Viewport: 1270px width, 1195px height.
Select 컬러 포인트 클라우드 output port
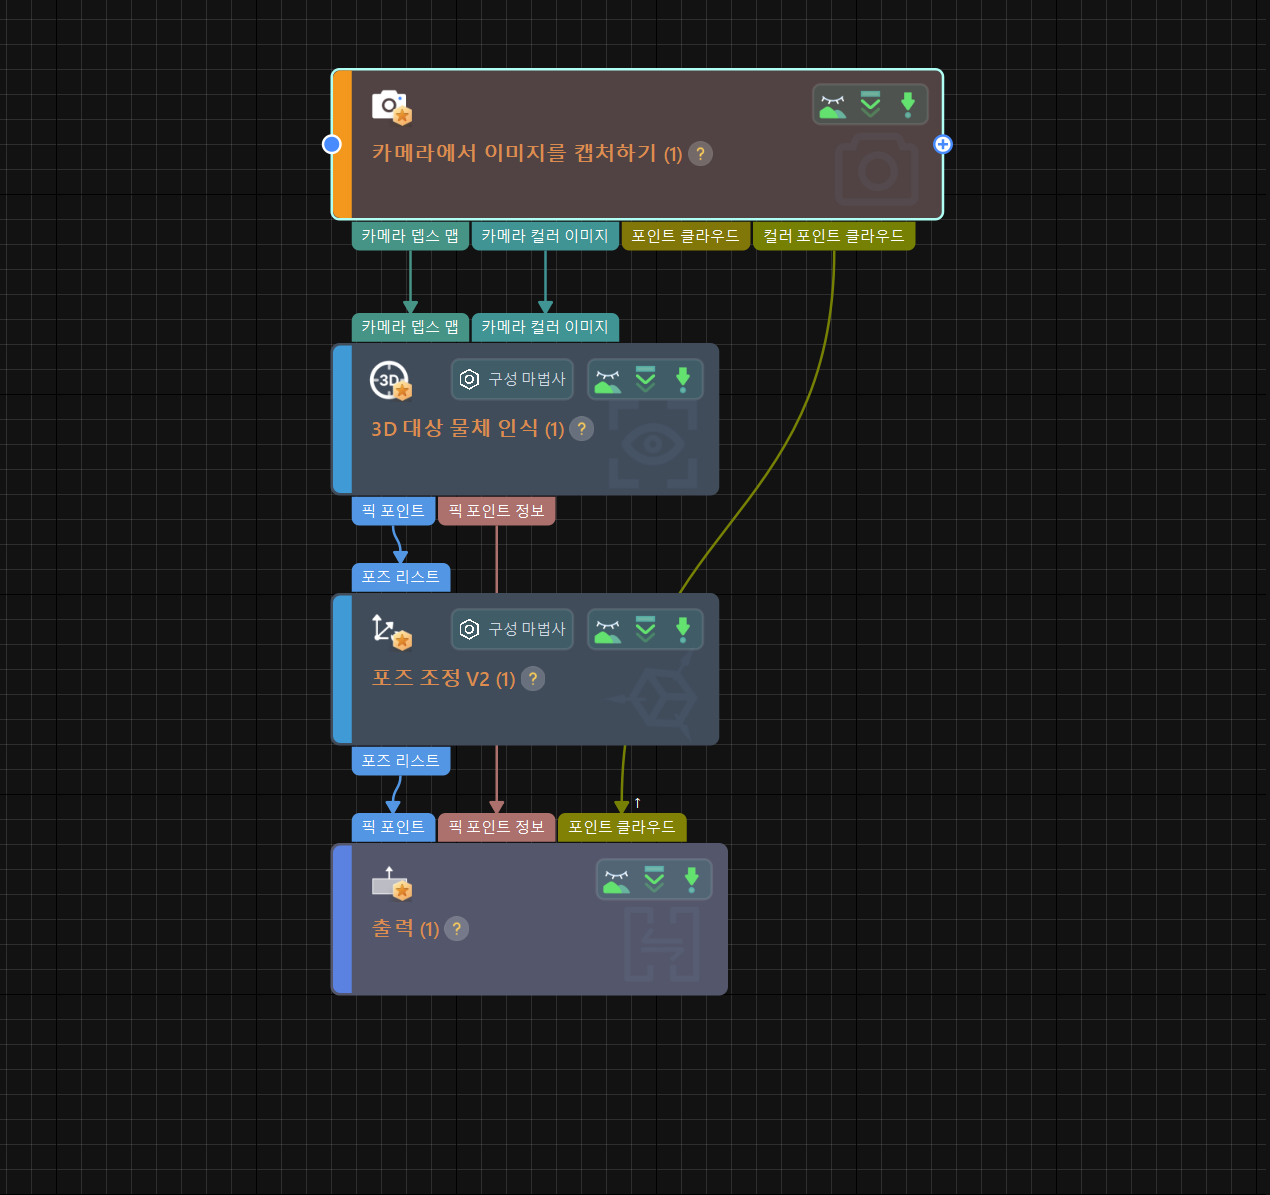[x=833, y=236]
